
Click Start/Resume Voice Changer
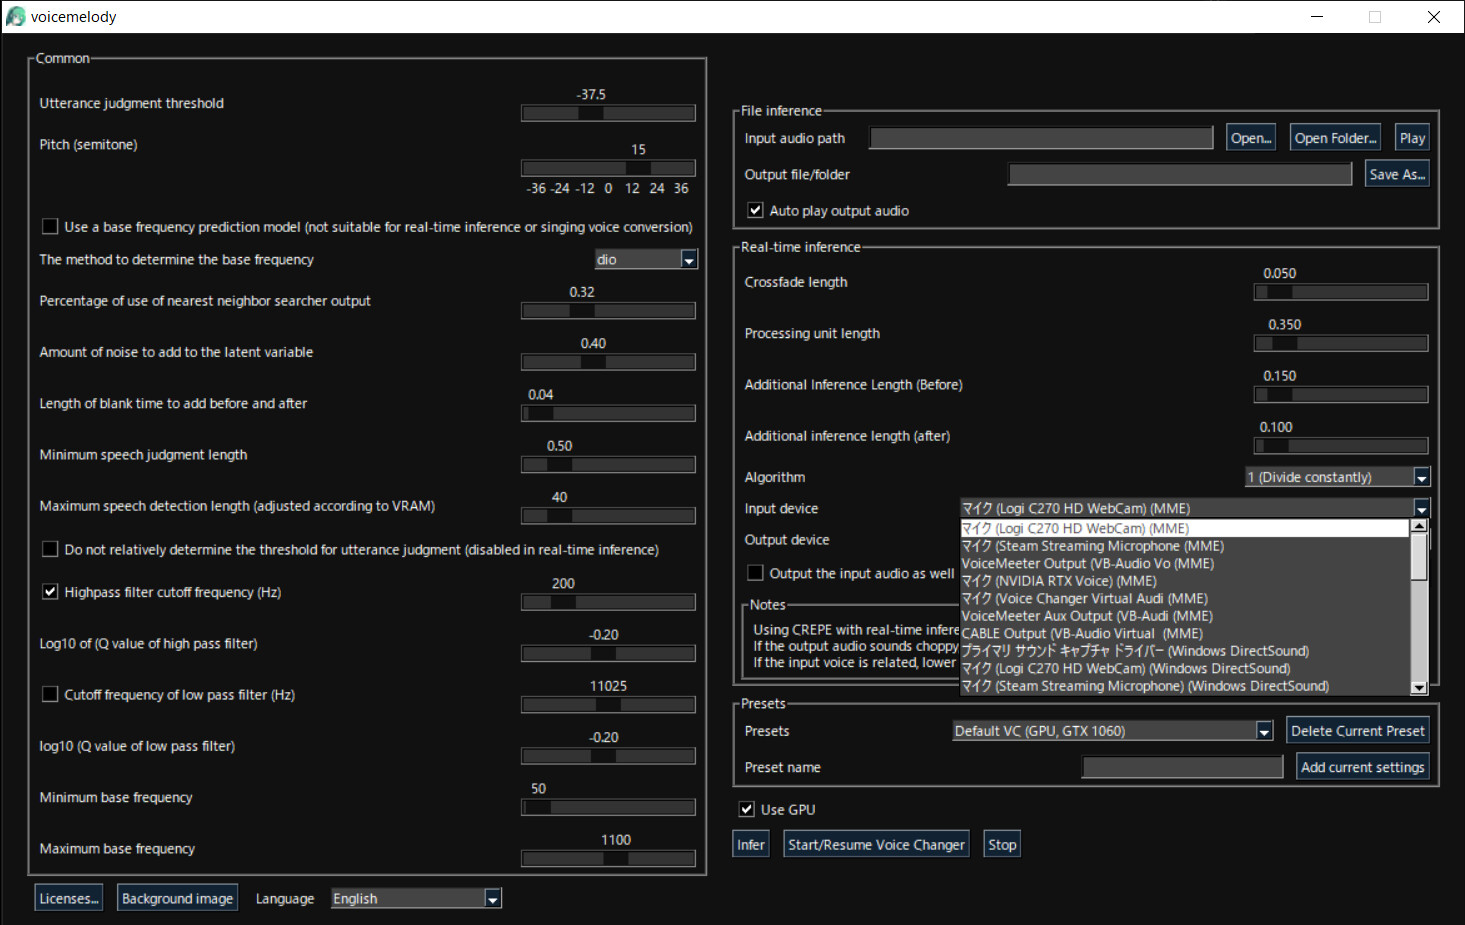coord(876,843)
